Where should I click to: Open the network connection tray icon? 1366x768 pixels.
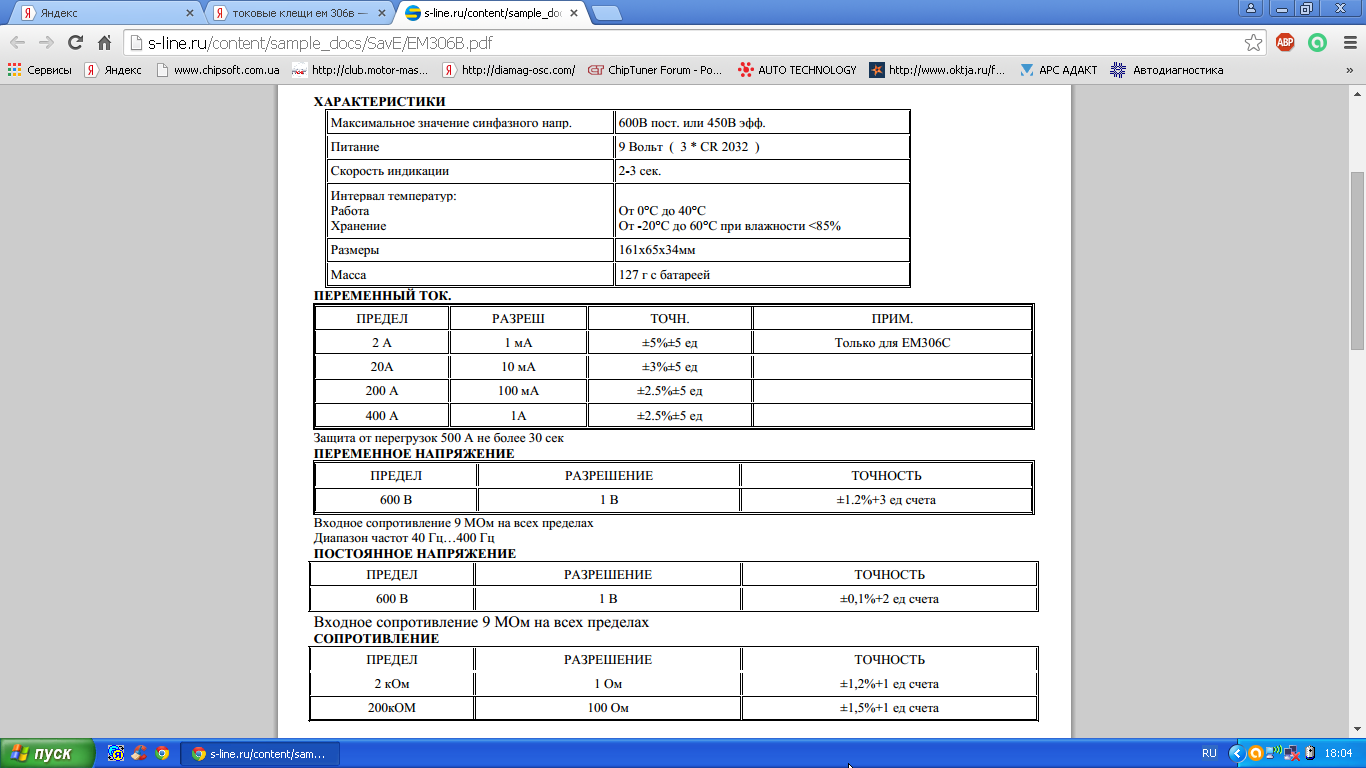pos(1274,754)
